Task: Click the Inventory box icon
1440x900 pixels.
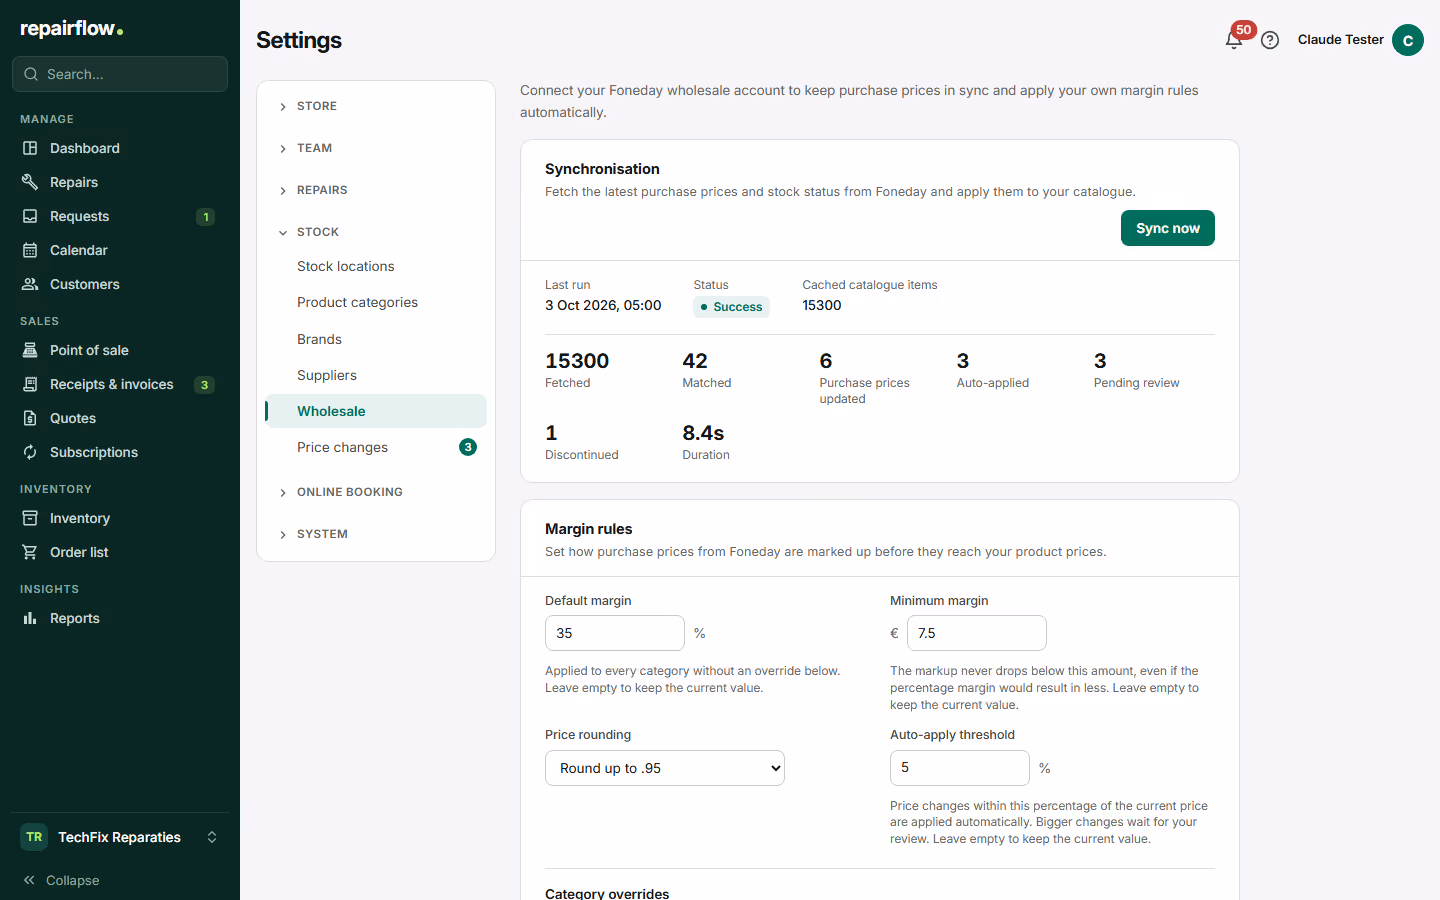Action: (30, 518)
